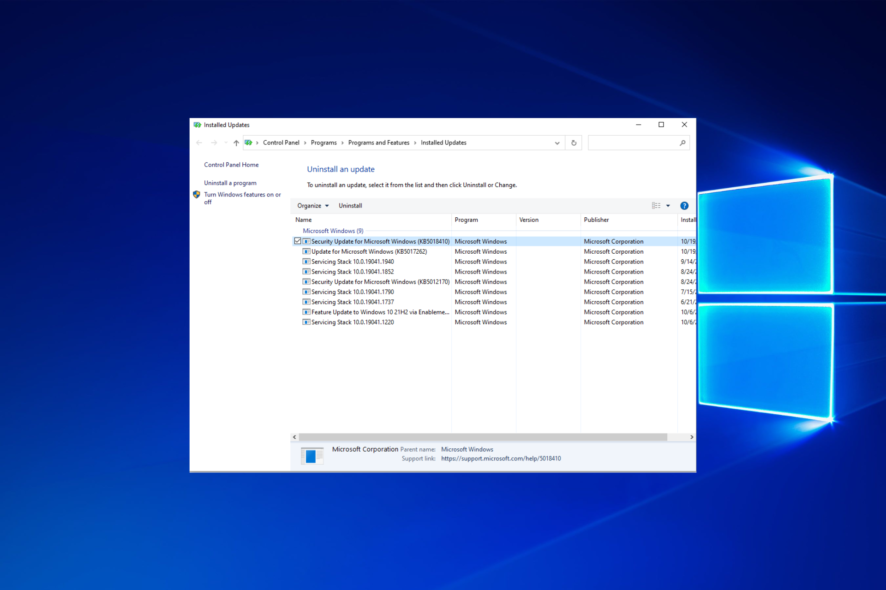Collapse the Microsoft Windows (9) group
Viewport: 886px width, 590px height.
pyautogui.click(x=333, y=231)
